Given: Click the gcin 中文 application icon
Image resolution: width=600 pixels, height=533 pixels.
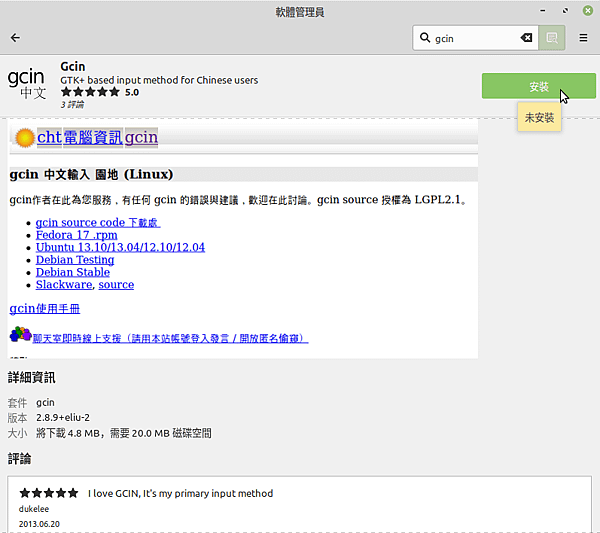Looking at the screenshot, I should (x=27, y=84).
